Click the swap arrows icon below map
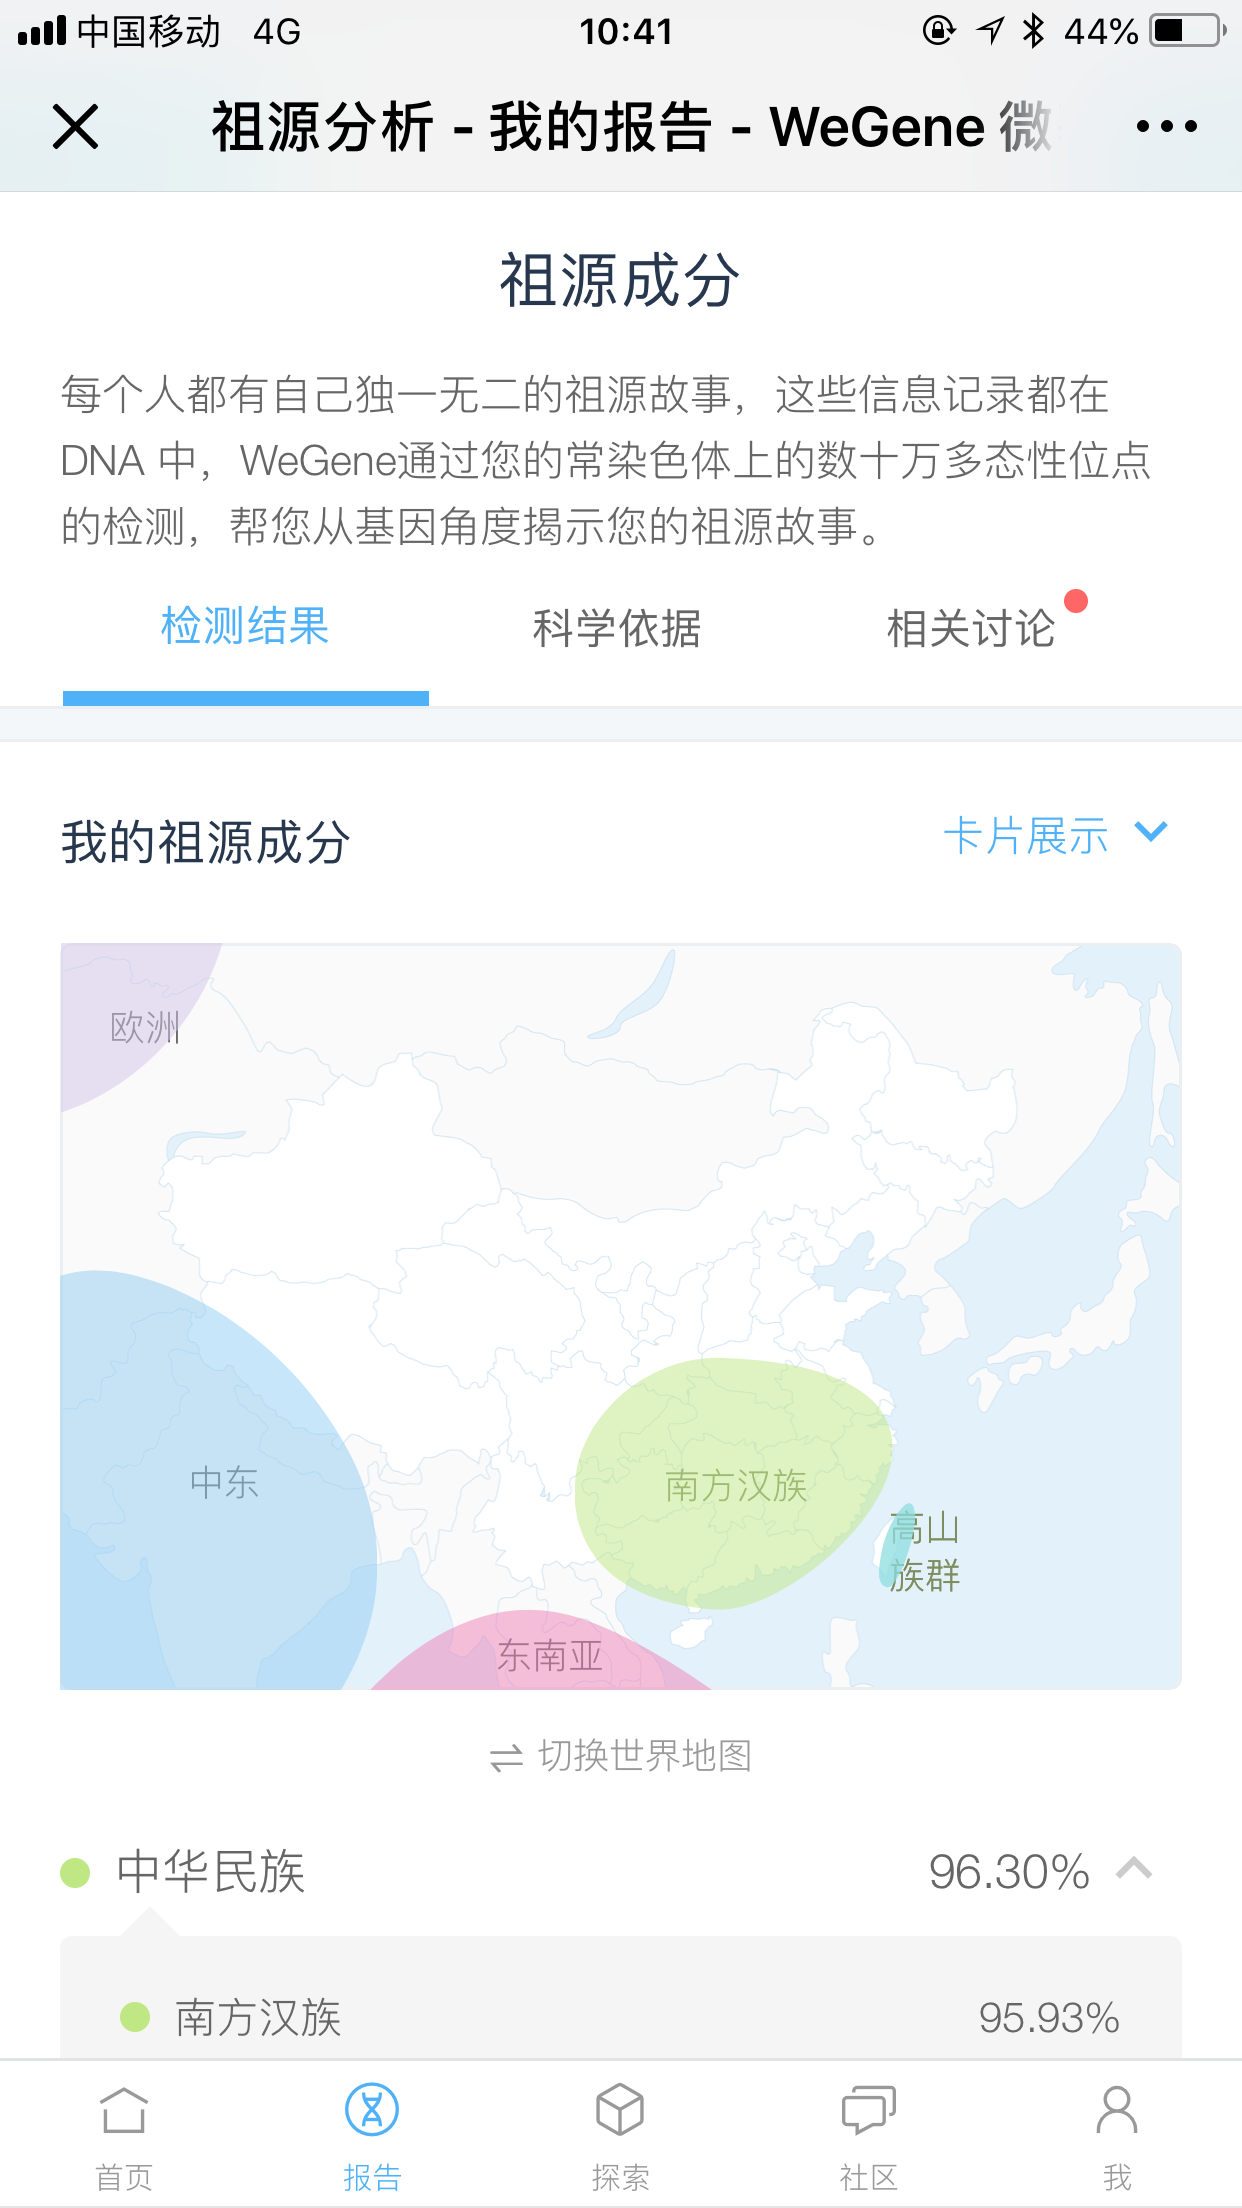This screenshot has width=1242, height=2208. [506, 1757]
